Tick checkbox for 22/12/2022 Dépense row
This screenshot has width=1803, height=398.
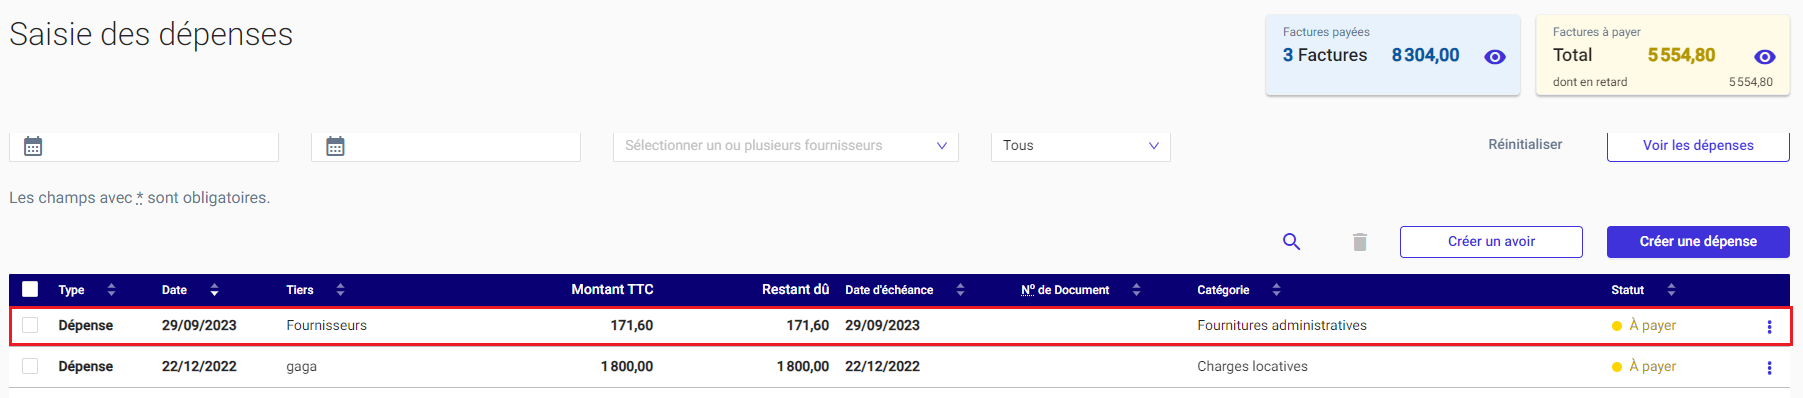tap(30, 366)
